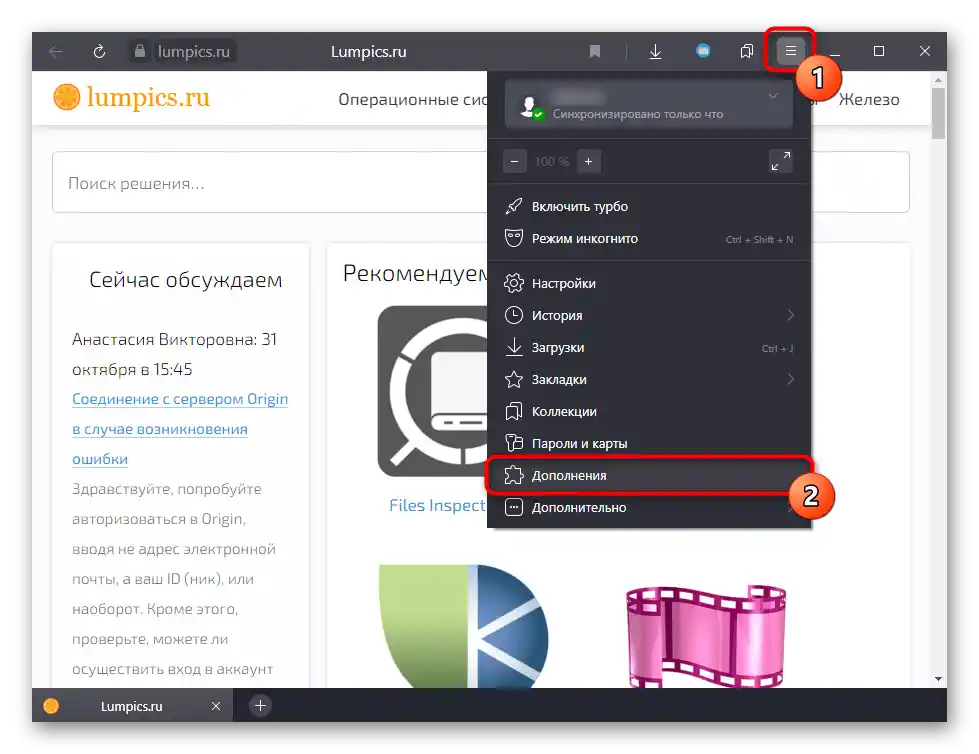The image size is (979, 754).
Task: Open Коллекции menu entry
Action: click(x=649, y=411)
